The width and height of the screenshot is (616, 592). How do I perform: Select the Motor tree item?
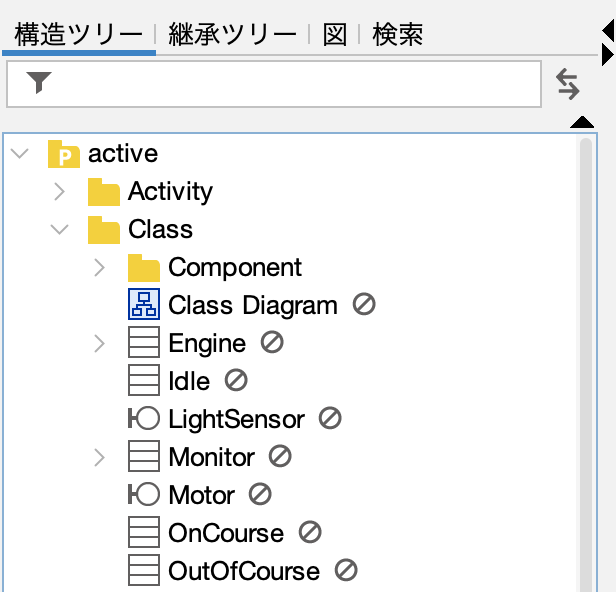pyautogui.click(x=202, y=495)
